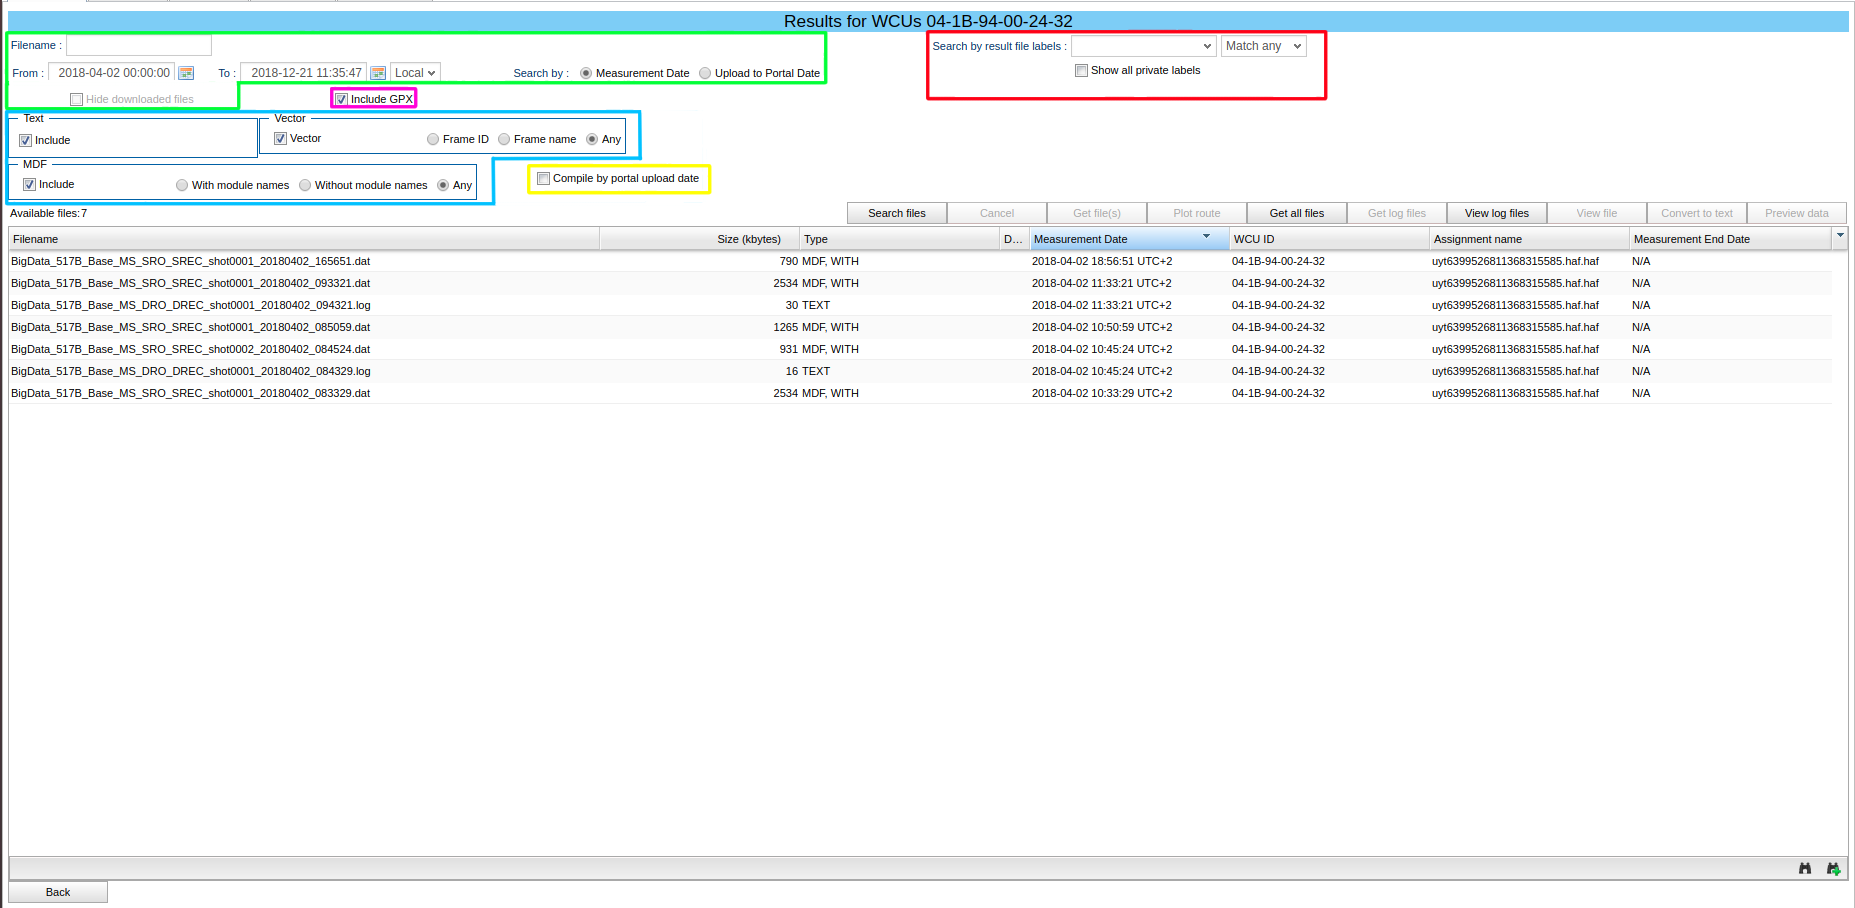The width and height of the screenshot is (1855, 908).
Task: Click the Measurement Date sort arrow
Action: click(1206, 237)
